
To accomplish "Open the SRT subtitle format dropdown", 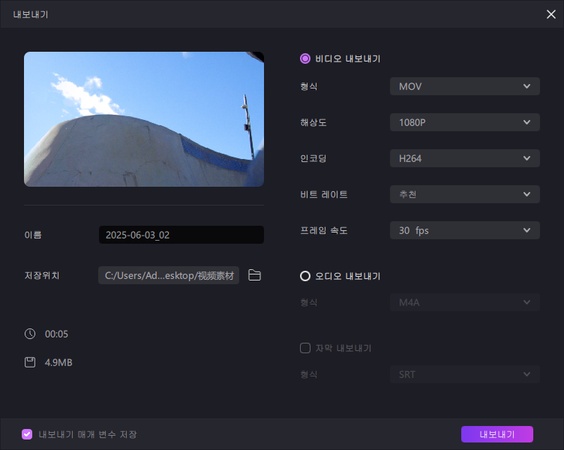I will 464,374.
